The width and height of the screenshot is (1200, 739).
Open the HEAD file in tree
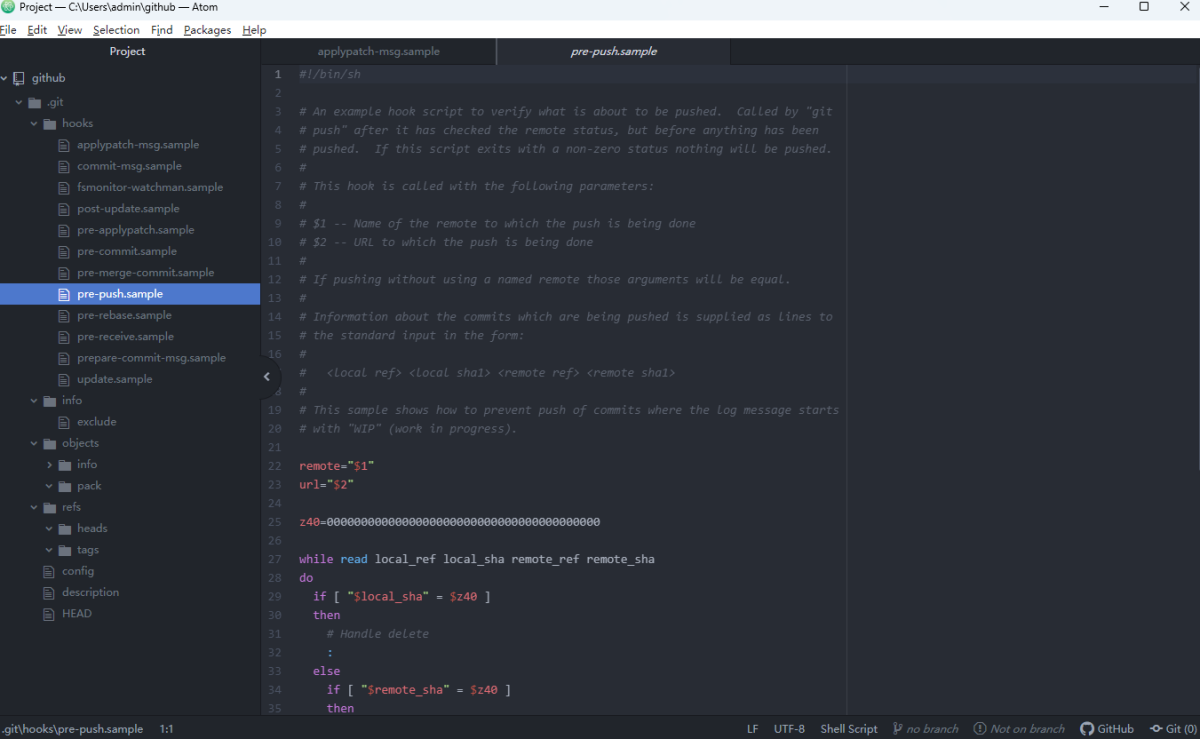coord(76,614)
